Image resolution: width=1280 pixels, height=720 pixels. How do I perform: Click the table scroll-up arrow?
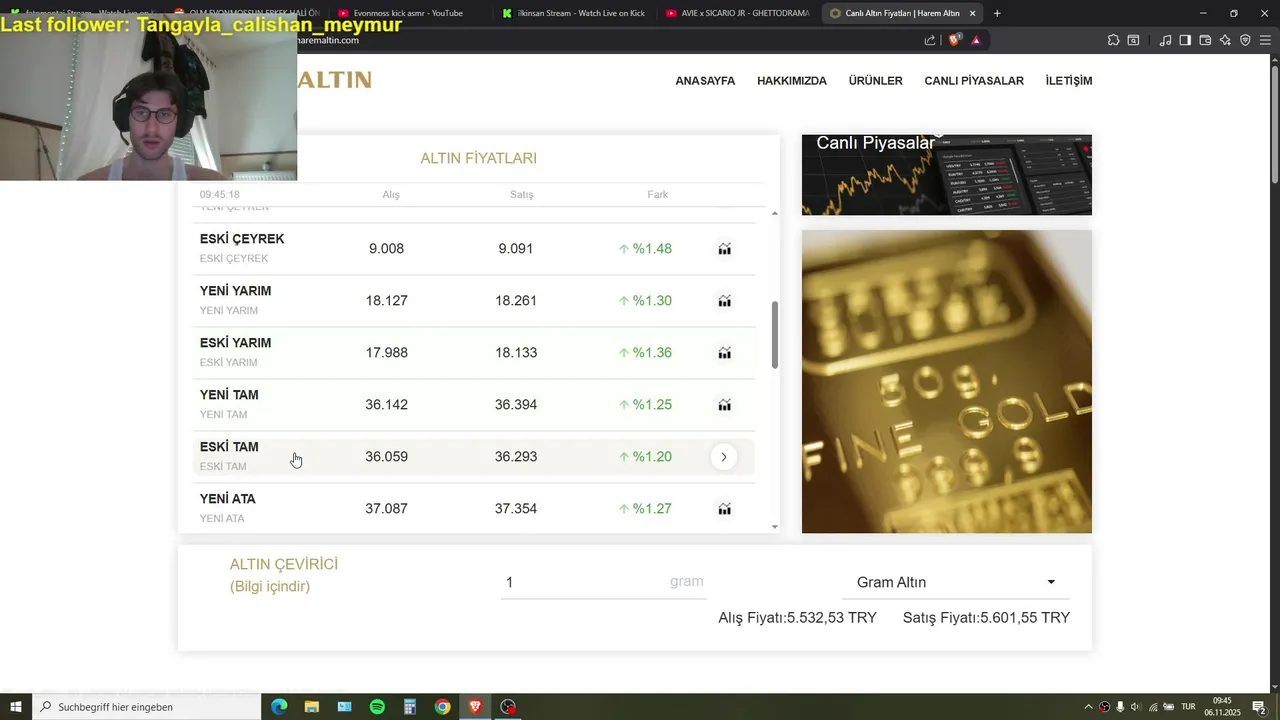tap(775, 213)
